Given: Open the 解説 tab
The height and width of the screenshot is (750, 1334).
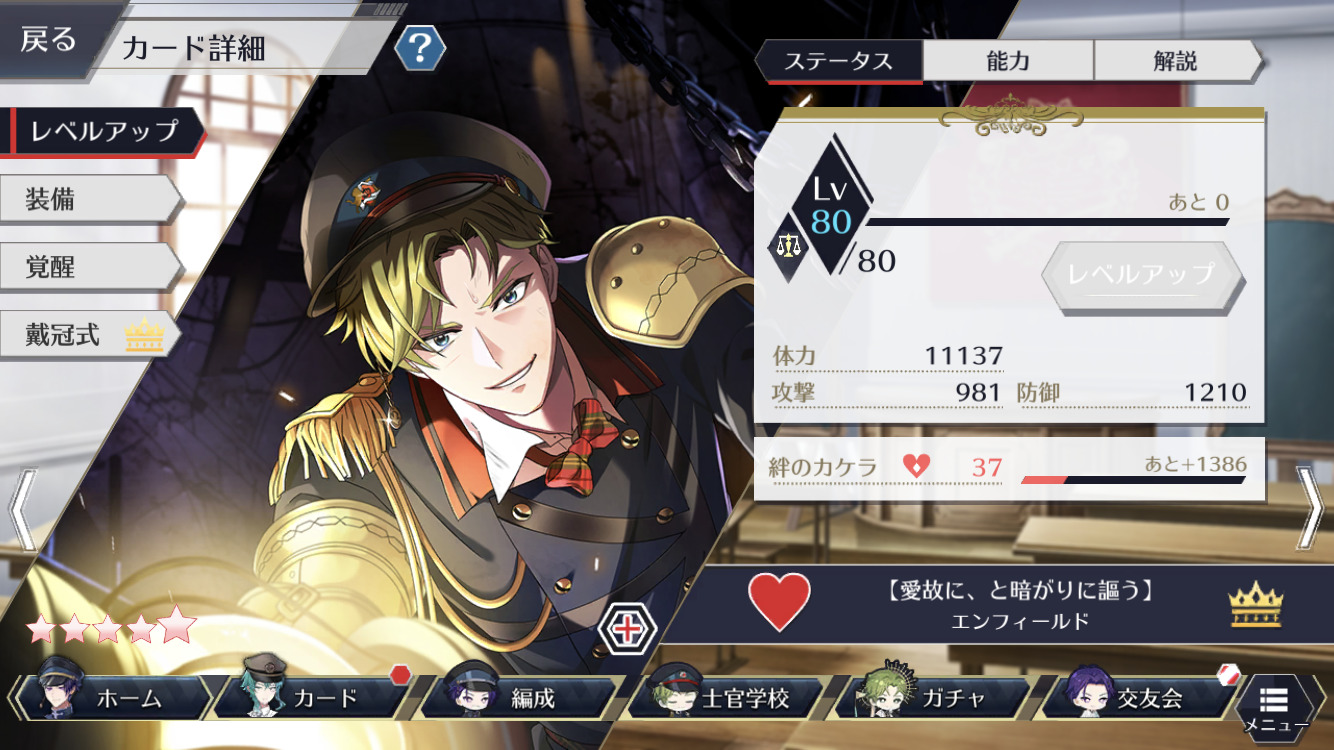Looking at the screenshot, I should tap(1177, 61).
